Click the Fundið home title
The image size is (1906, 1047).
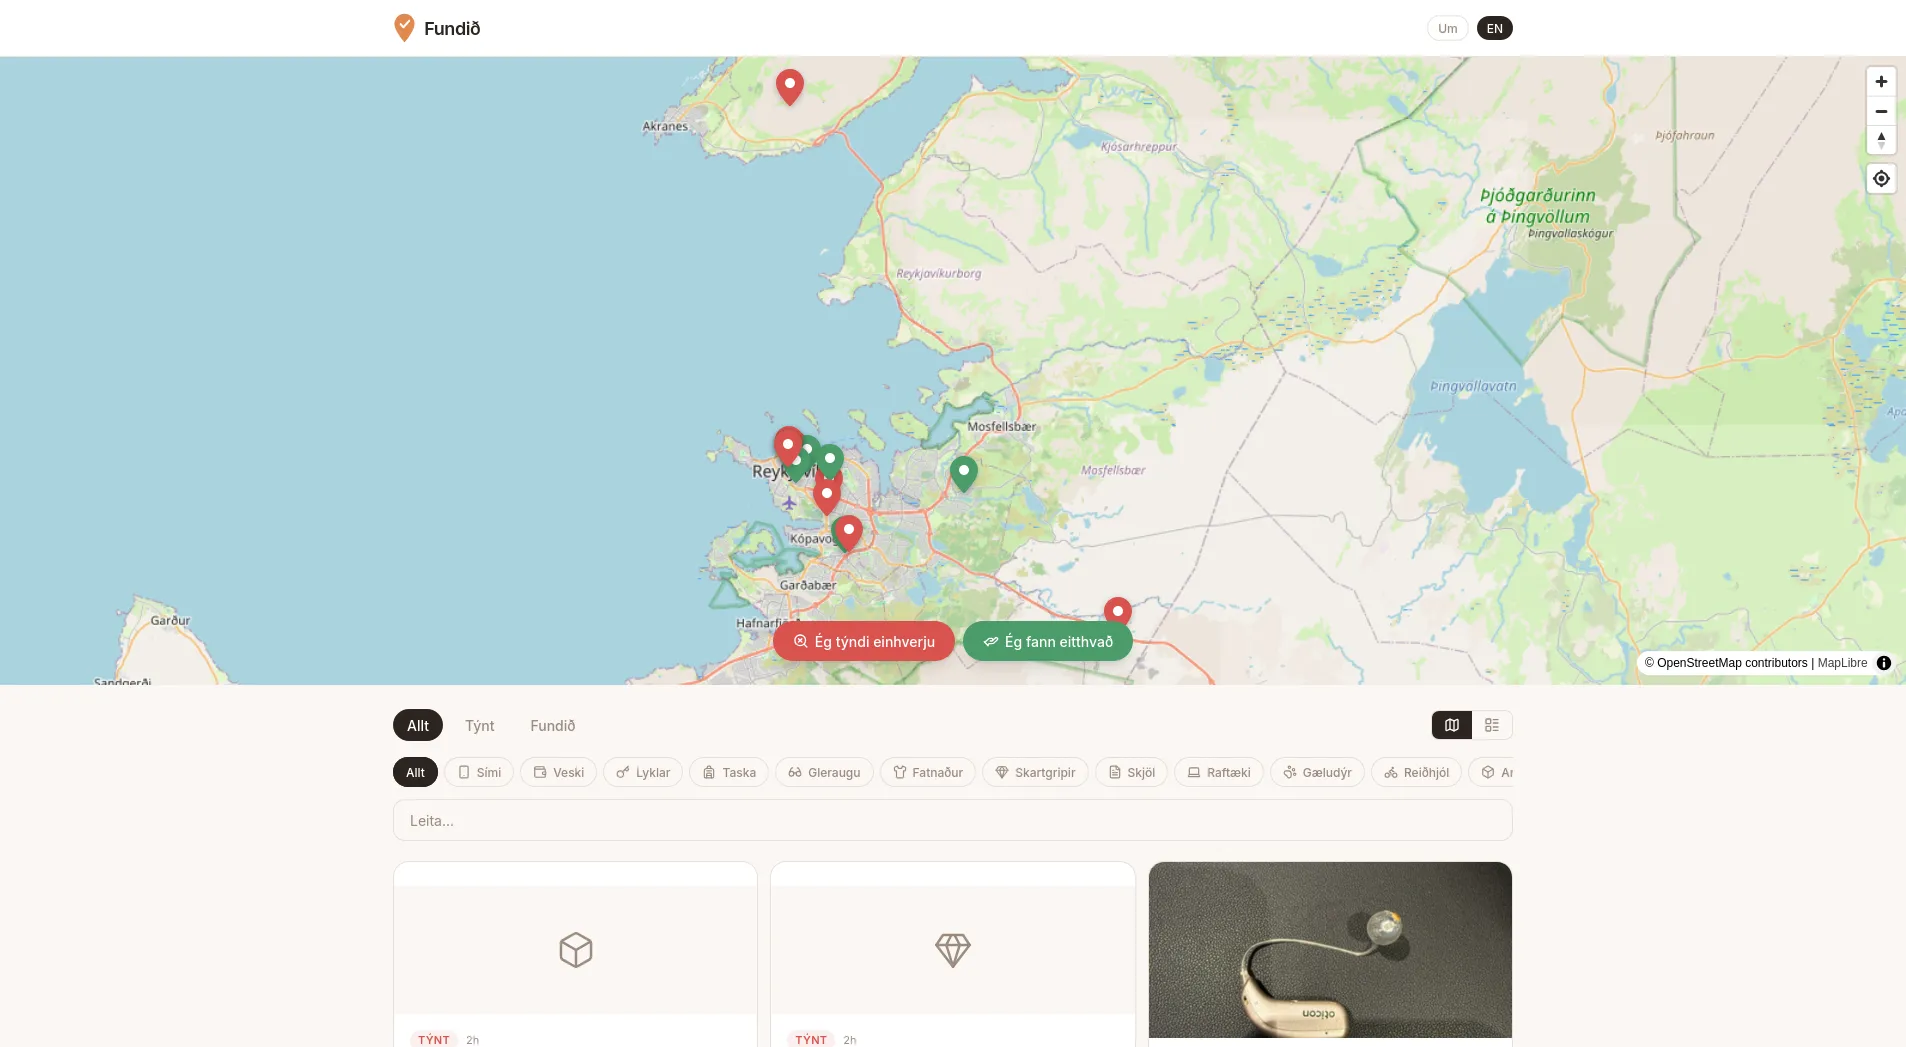pos(452,29)
